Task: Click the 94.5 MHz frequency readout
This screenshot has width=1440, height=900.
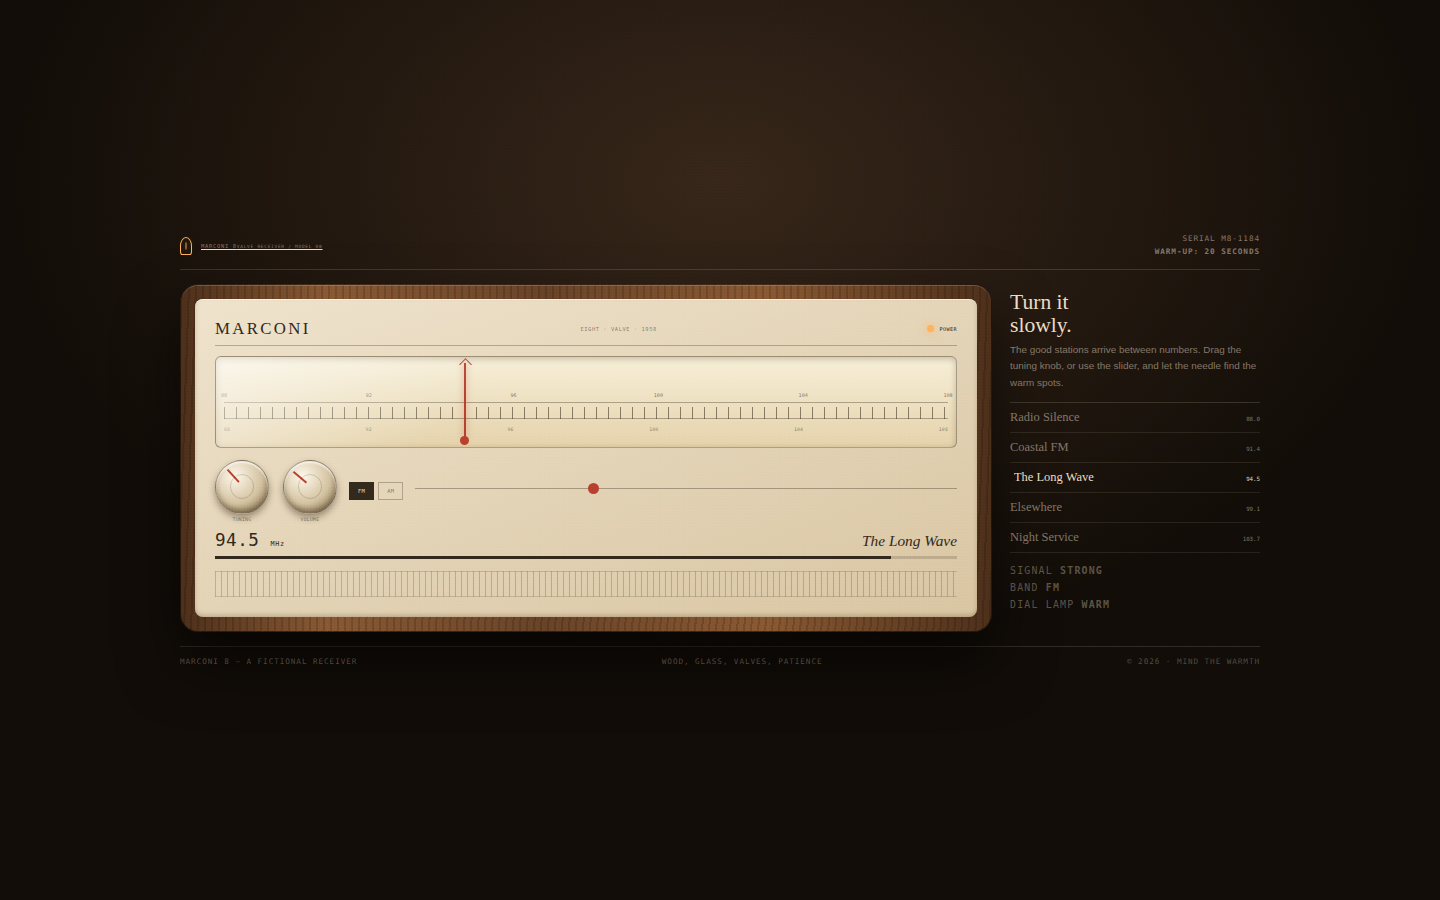Action: coord(250,540)
